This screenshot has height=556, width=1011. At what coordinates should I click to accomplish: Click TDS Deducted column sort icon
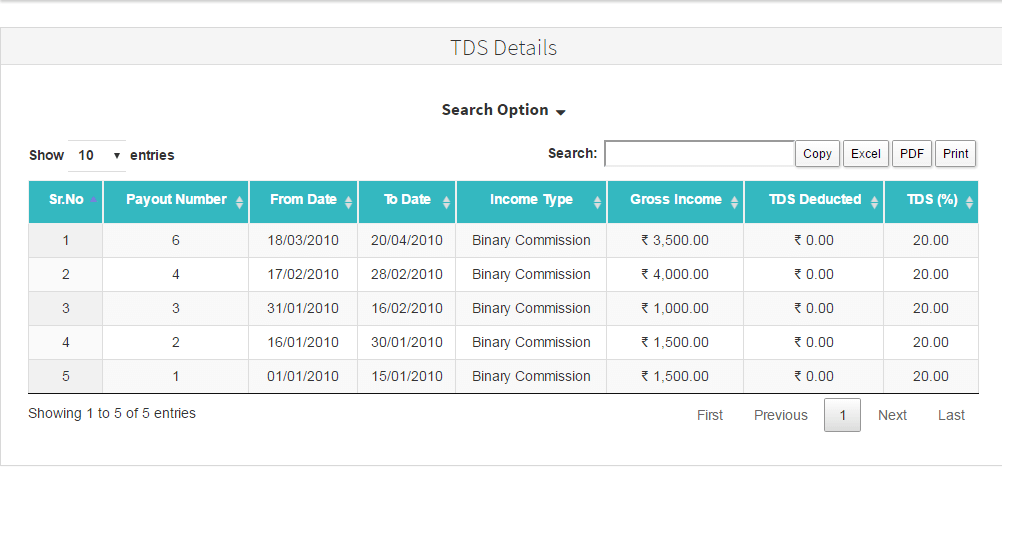coord(874,202)
